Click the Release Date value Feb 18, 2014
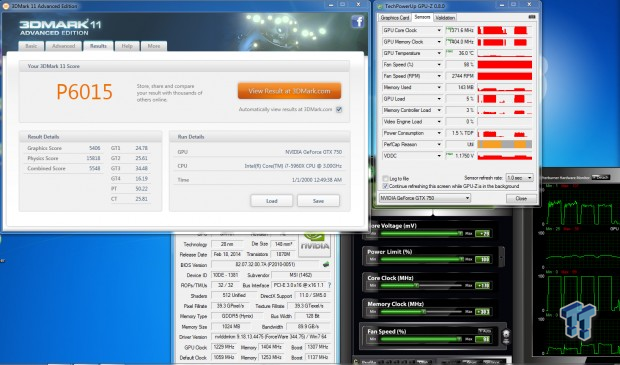Viewport: 620px width, 365px height. pyautogui.click(x=227, y=254)
